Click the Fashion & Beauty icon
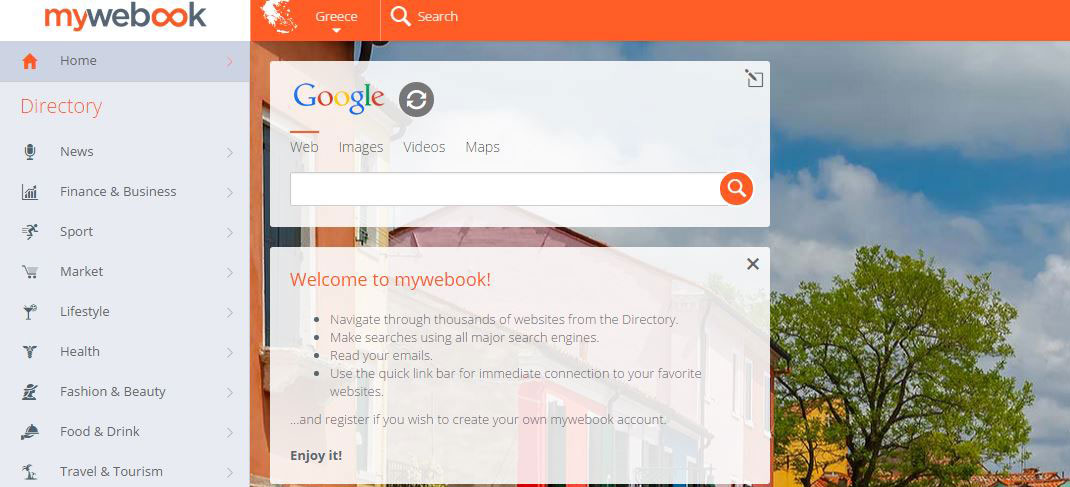 29,392
